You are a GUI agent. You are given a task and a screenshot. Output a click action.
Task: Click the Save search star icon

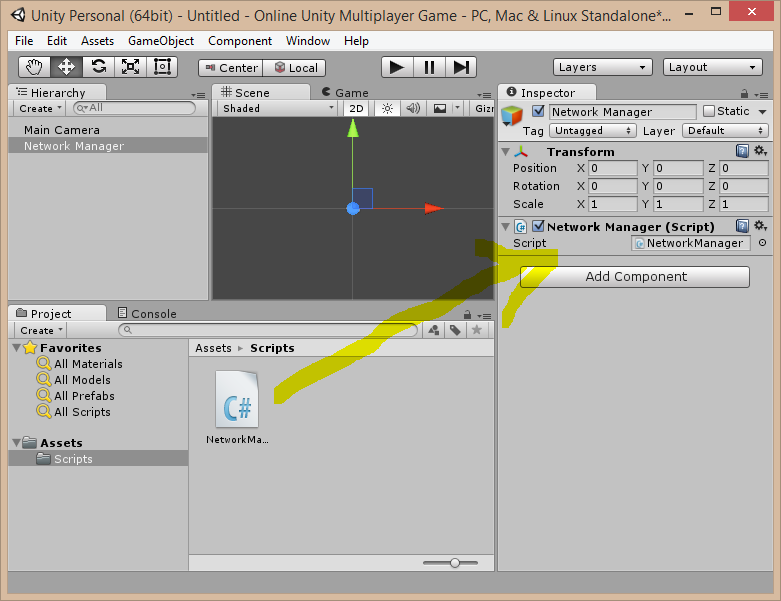[x=477, y=330]
